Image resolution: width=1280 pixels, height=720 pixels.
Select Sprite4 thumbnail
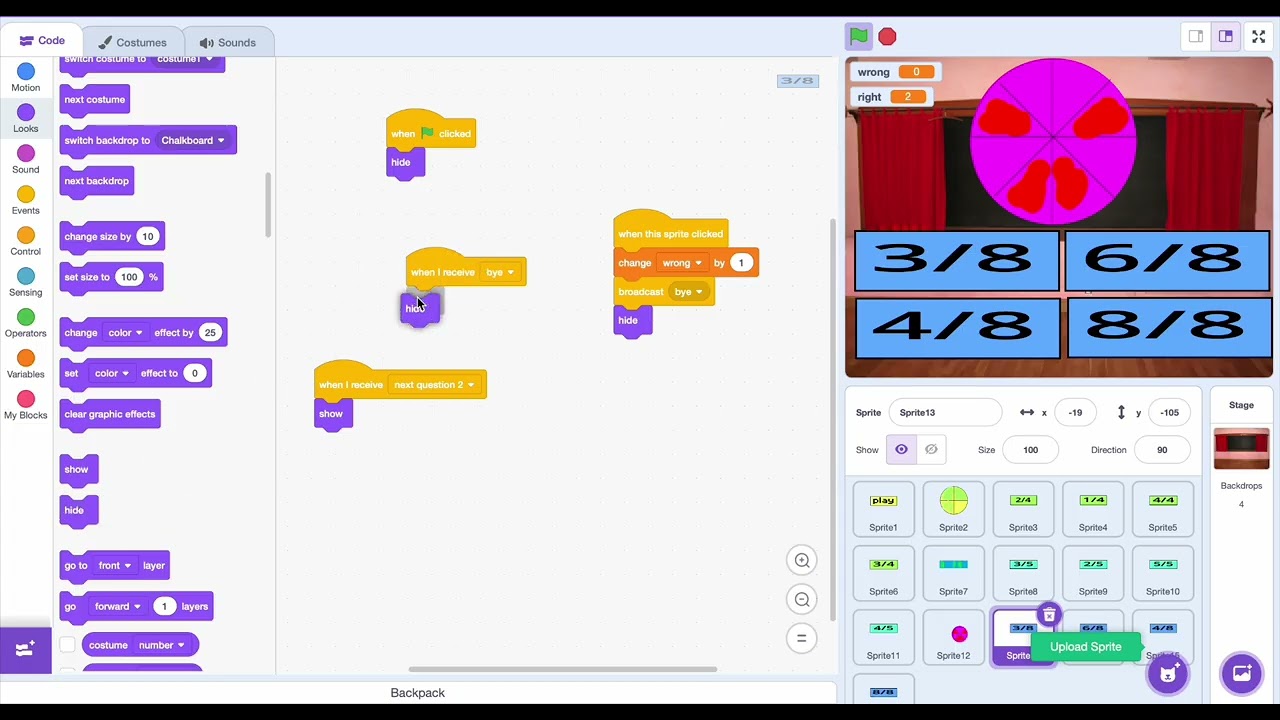(x=1093, y=508)
